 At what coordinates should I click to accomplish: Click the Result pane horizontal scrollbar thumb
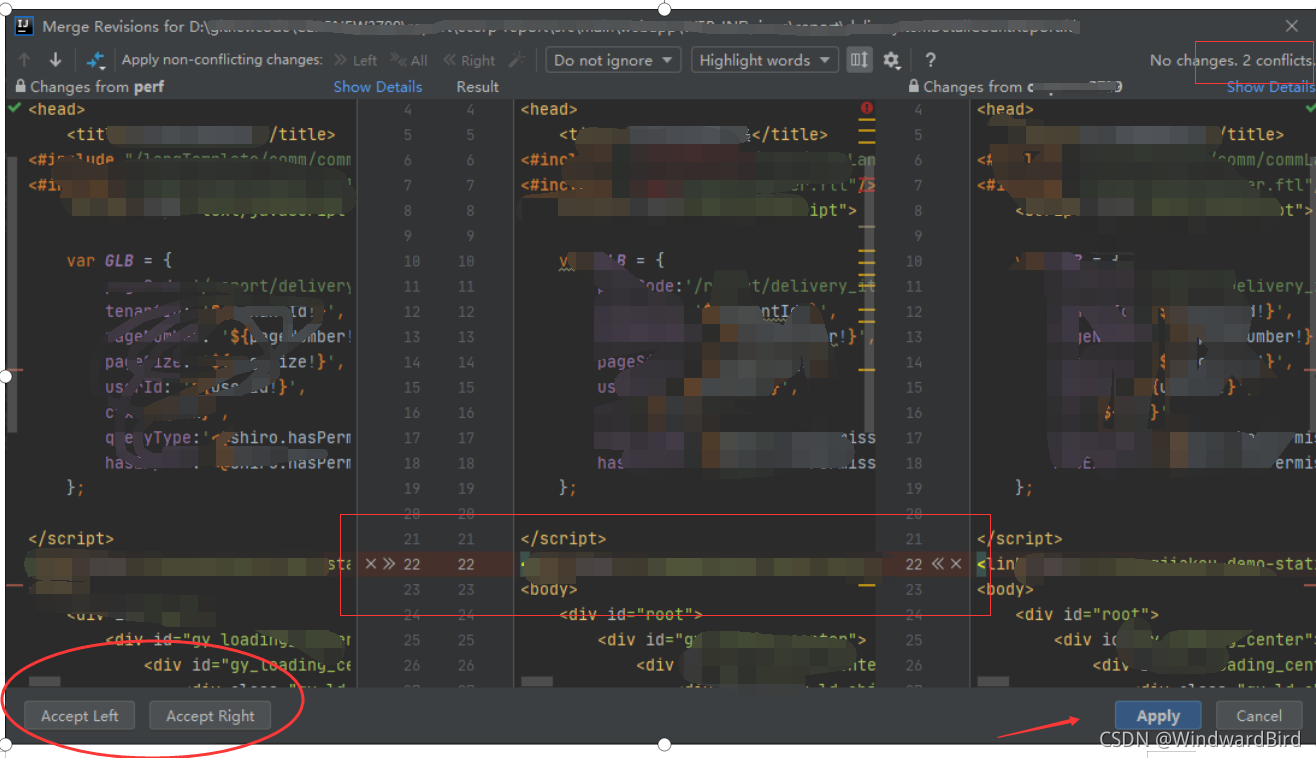pos(537,681)
